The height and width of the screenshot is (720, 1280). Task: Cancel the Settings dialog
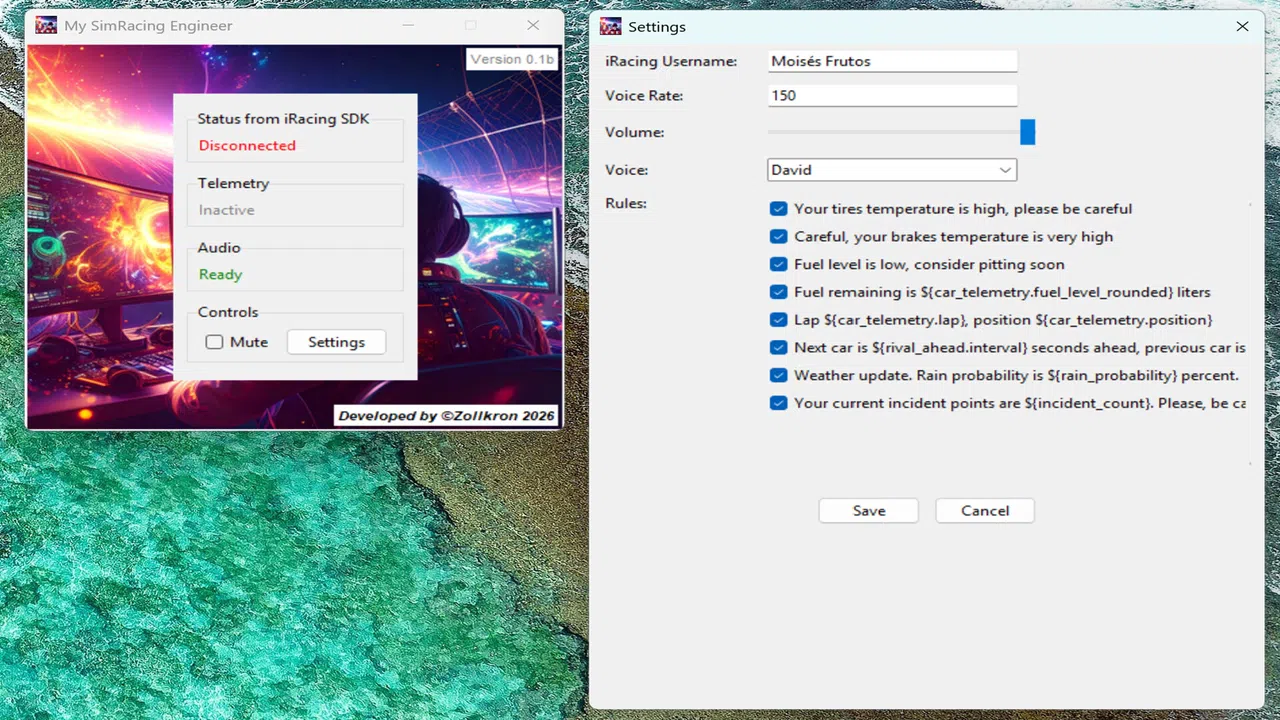point(985,511)
